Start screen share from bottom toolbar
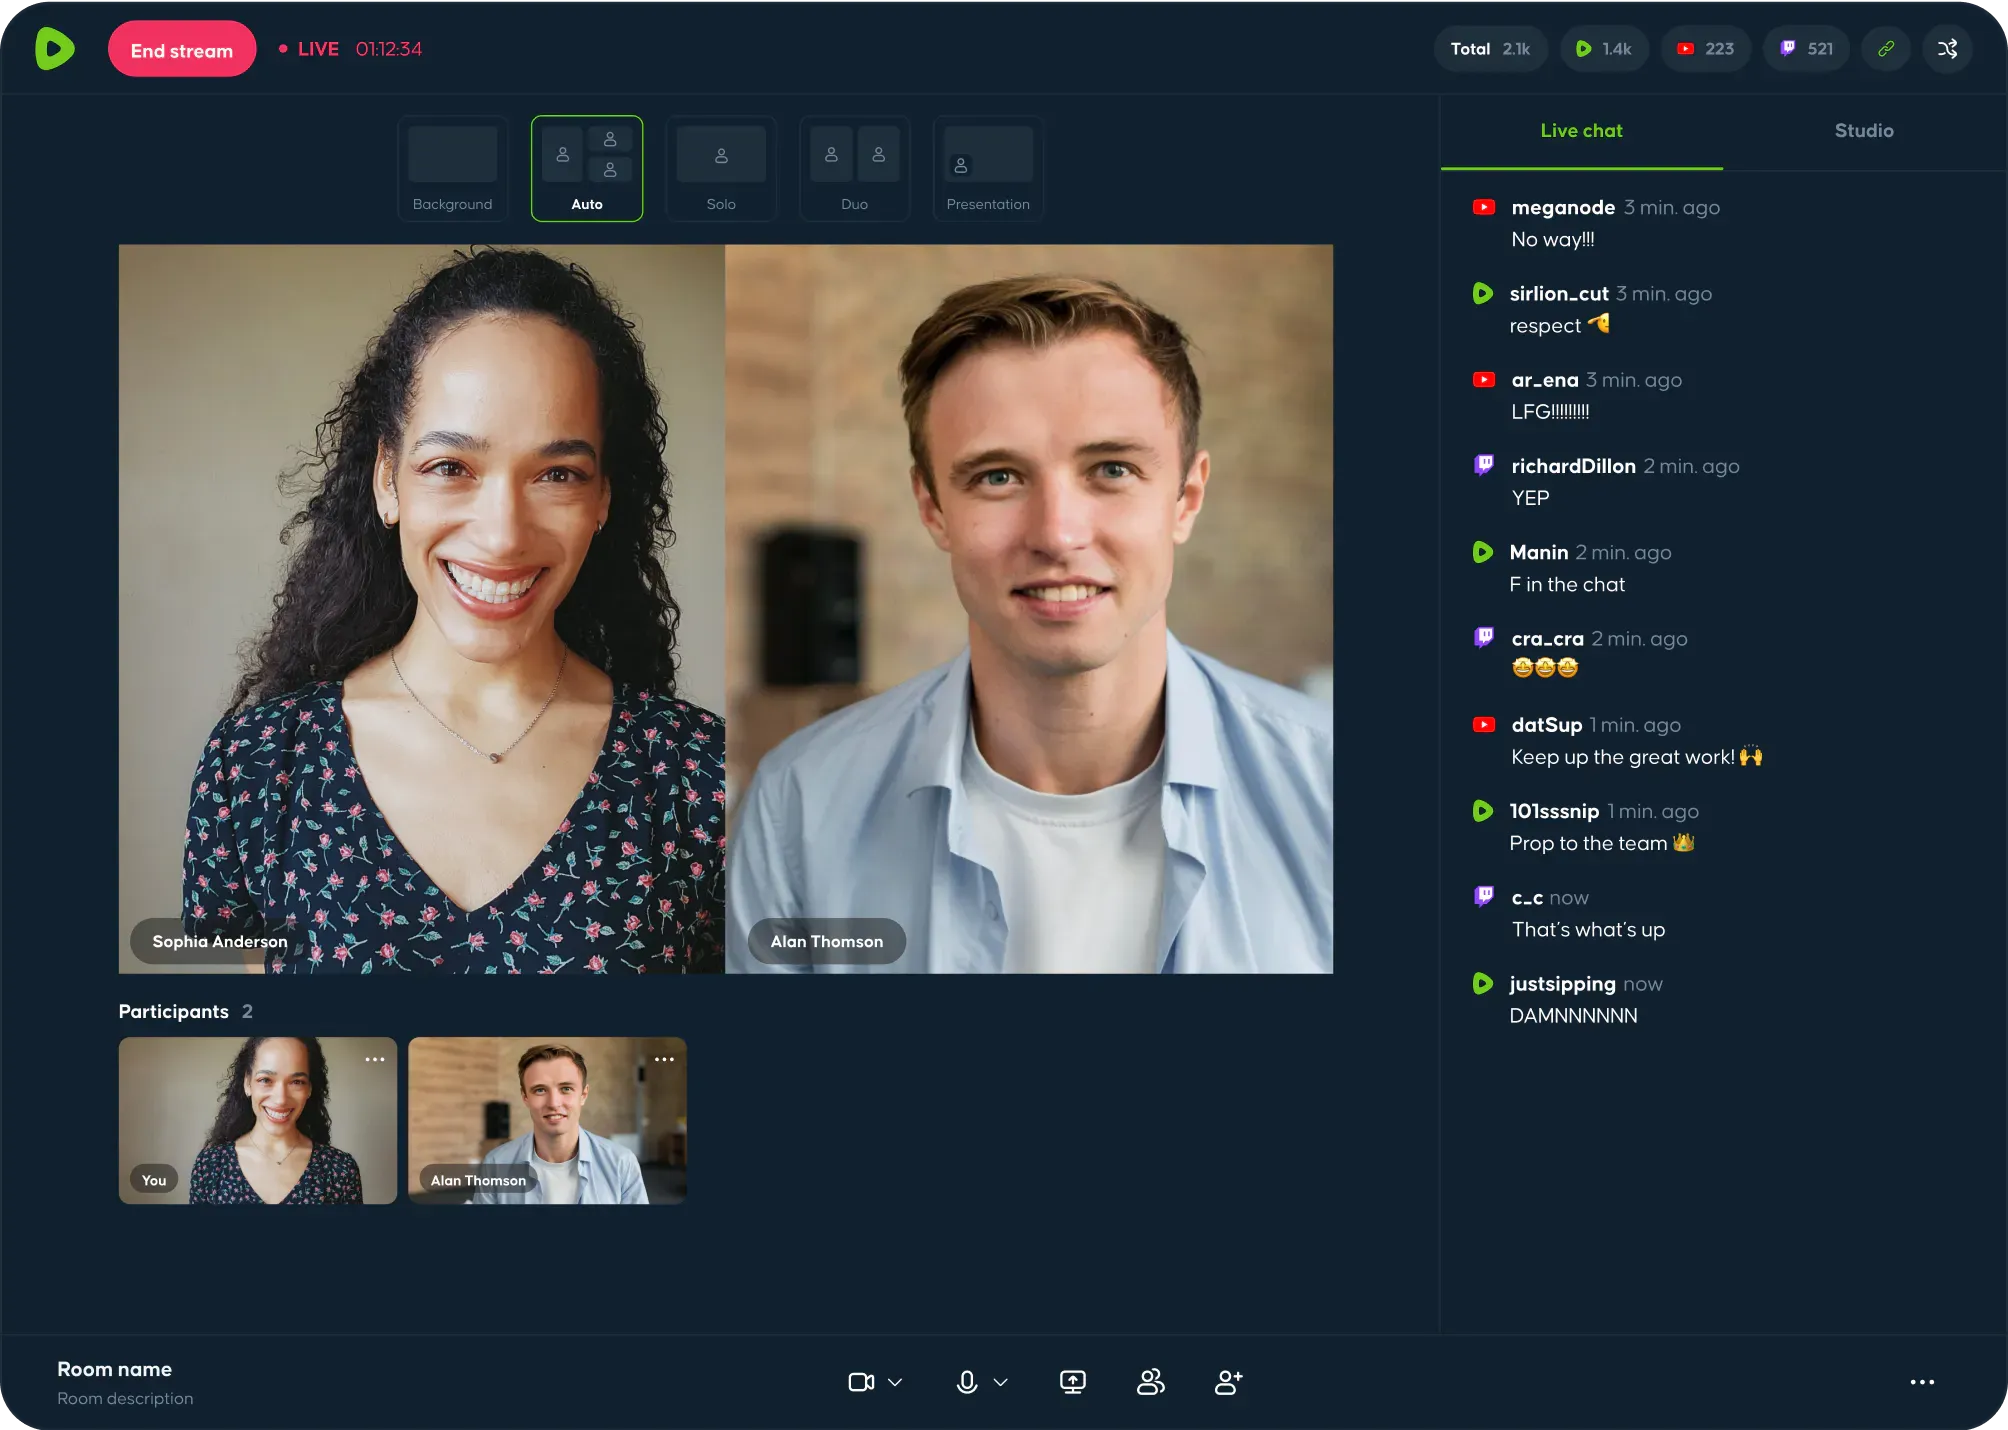 (1072, 1382)
